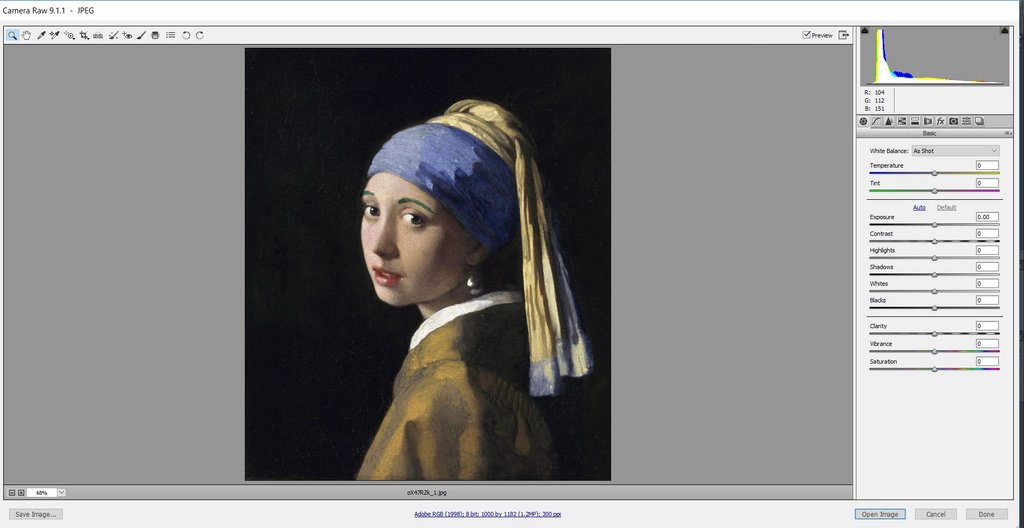Image resolution: width=1024 pixels, height=528 pixels.
Task: Switch to the Detail tab
Action: click(889, 122)
